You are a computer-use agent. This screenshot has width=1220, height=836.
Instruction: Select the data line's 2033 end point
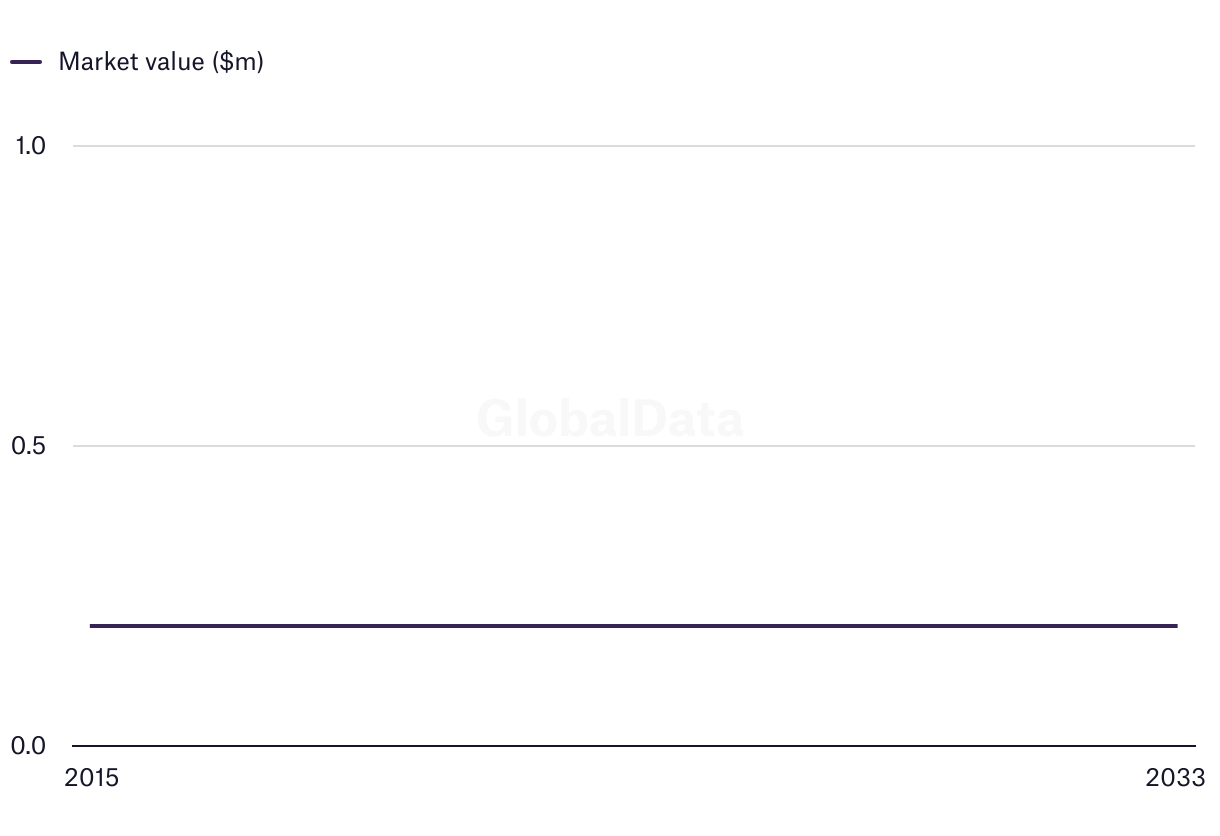(1176, 626)
